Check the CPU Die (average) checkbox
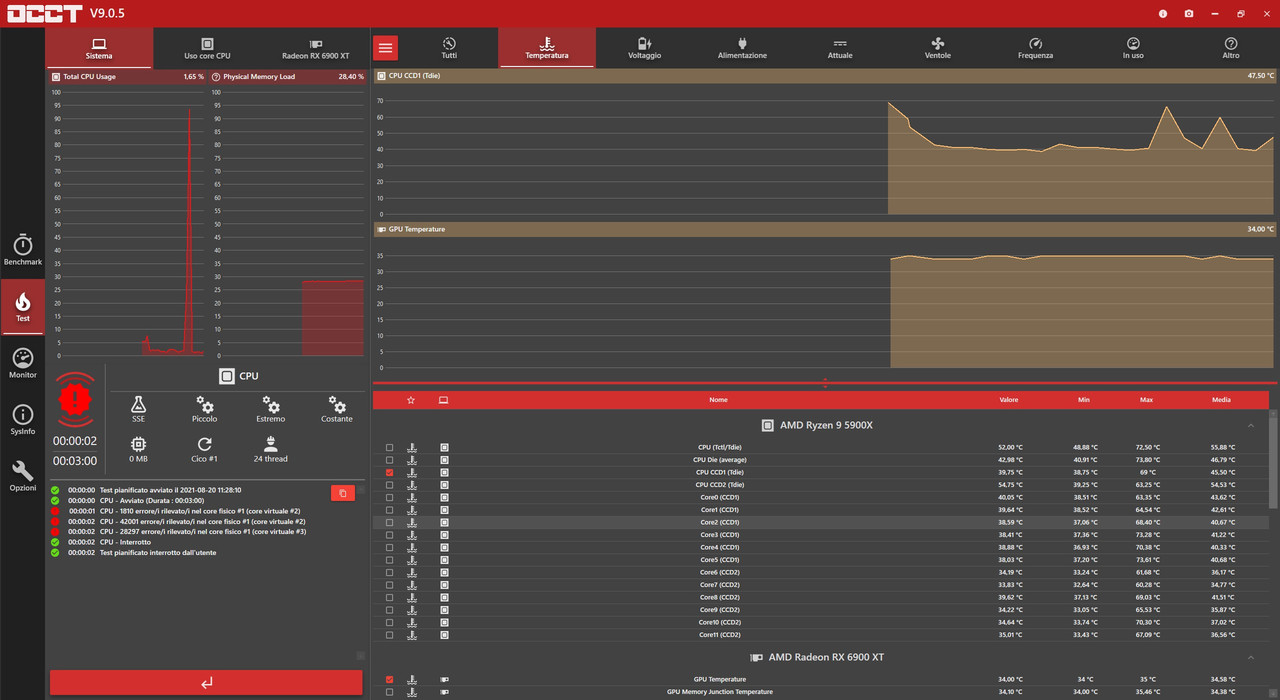1280x700 pixels. pos(389,460)
